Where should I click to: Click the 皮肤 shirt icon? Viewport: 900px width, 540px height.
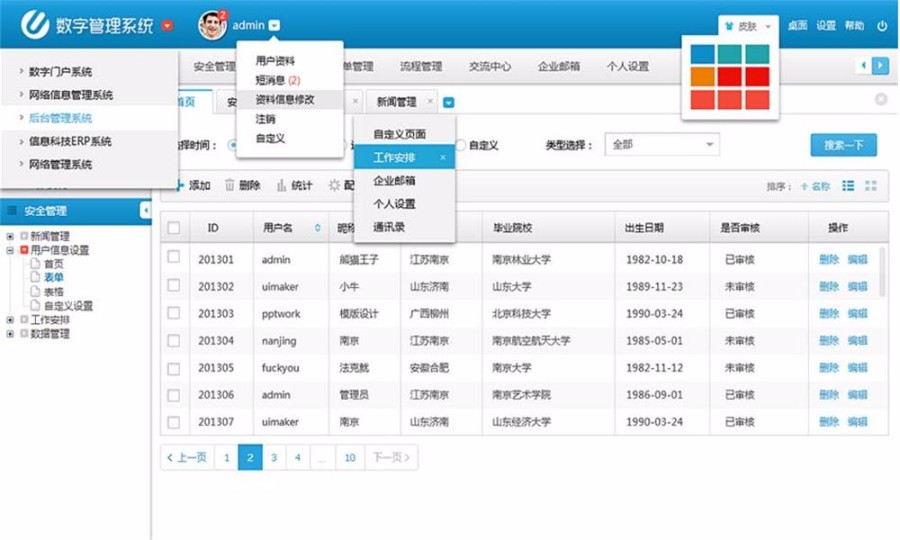(x=730, y=26)
